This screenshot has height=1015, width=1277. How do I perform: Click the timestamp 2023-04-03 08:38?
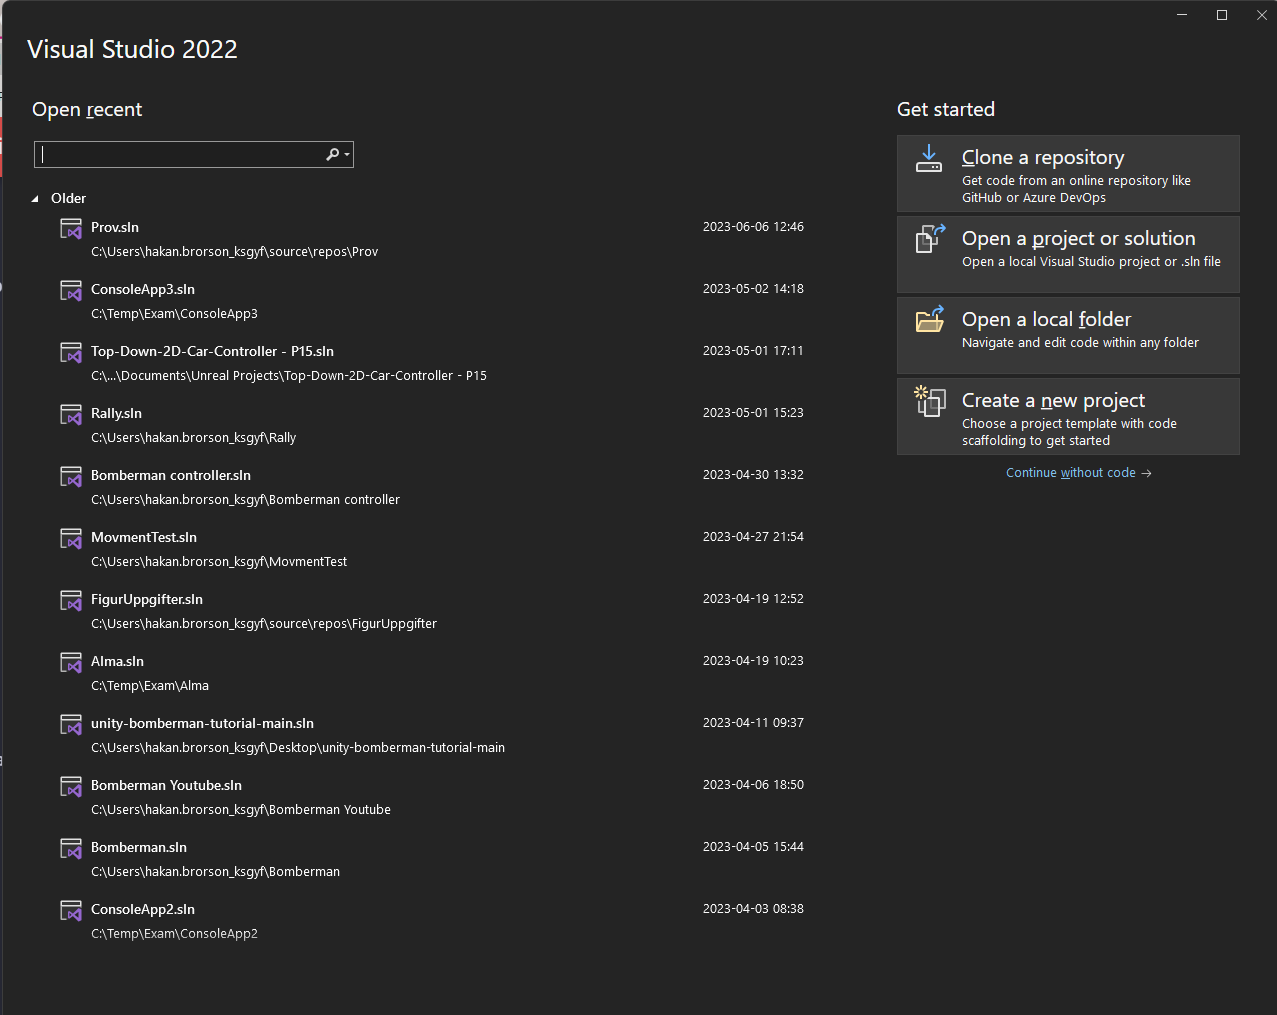click(753, 909)
